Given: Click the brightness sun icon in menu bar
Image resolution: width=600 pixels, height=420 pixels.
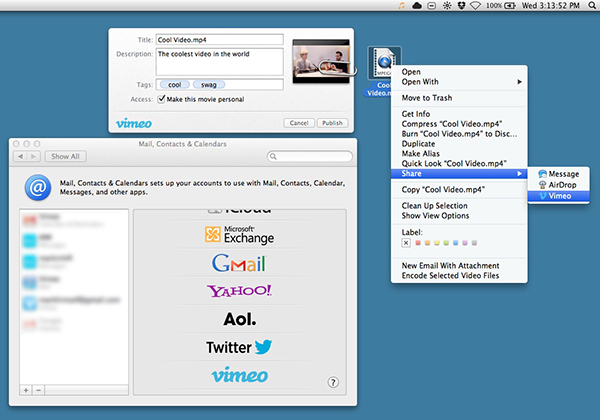Looking at the screenshot, I should pyautogui.click(x=447, y=5).
